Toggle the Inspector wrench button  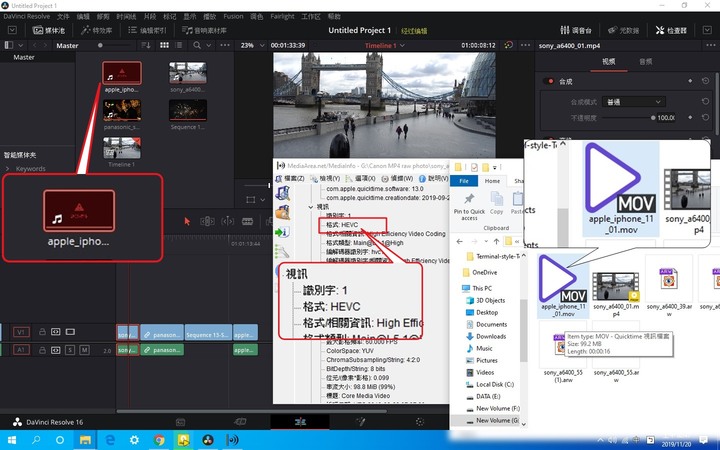coord(671,30)
